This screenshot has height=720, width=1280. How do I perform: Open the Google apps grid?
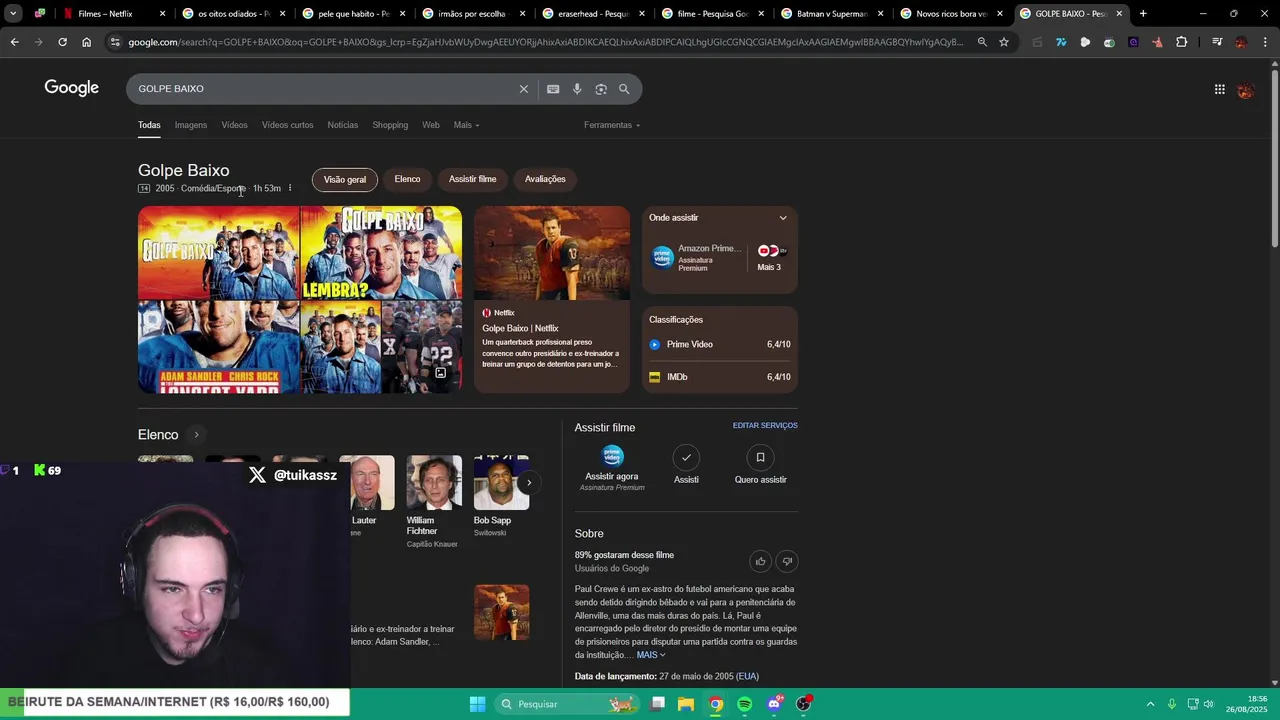1219,89
